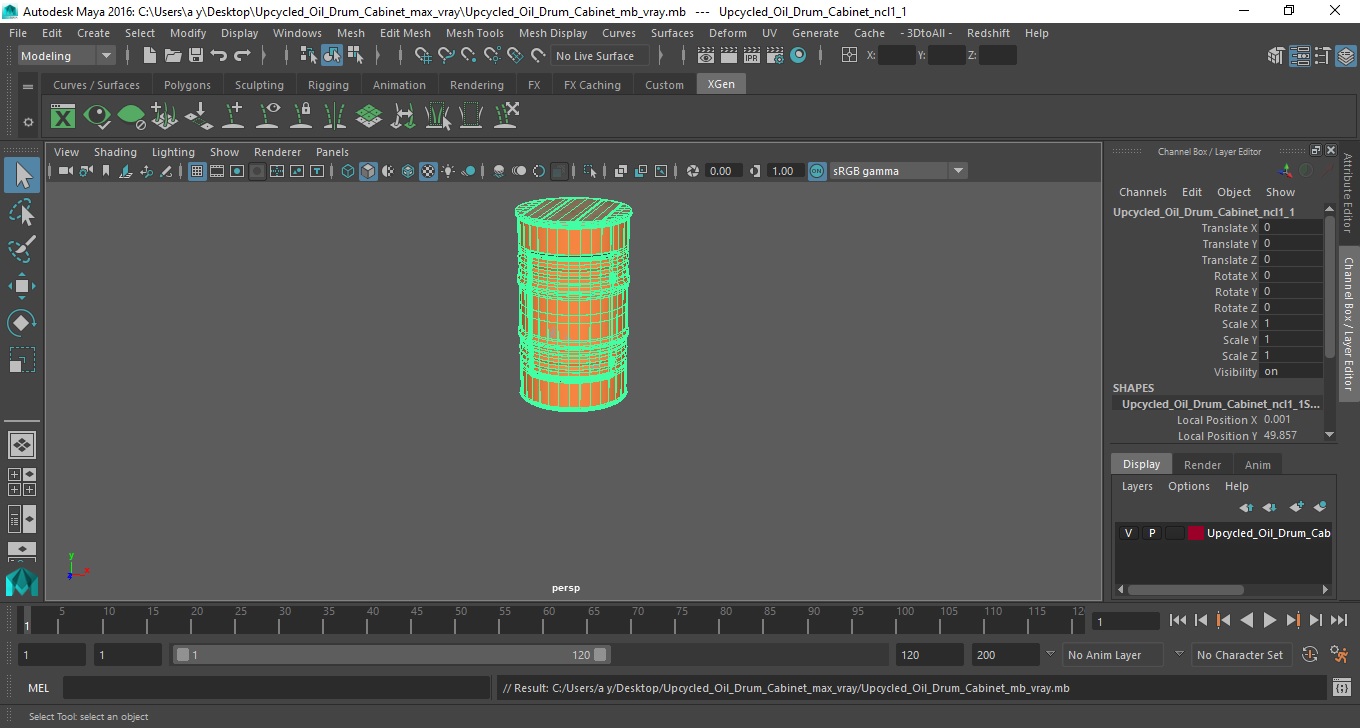Image resolution: width=1360 pixels, height=728 pixels.
Task: Click XGen delete guides X icon
Action: point(505,116)
